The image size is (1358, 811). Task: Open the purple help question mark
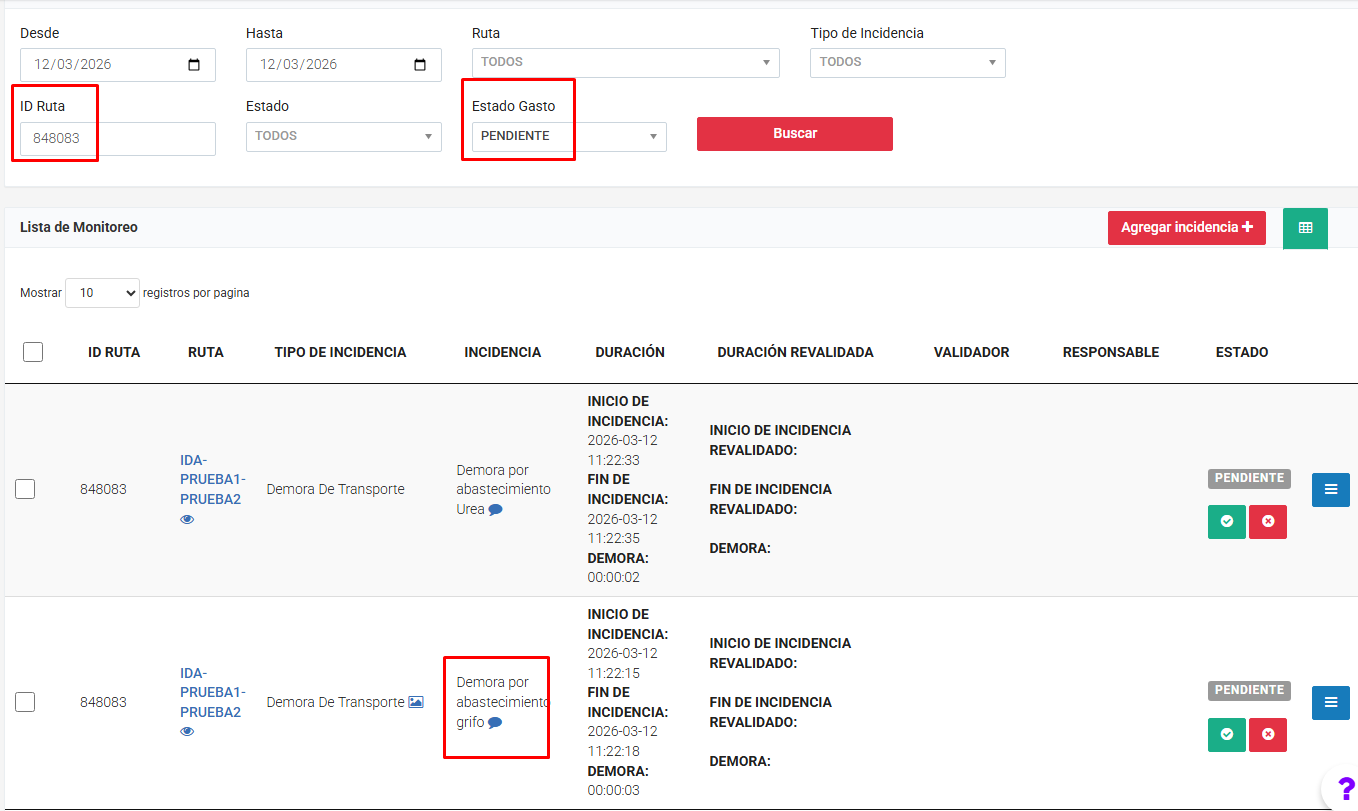[1345, 788]
